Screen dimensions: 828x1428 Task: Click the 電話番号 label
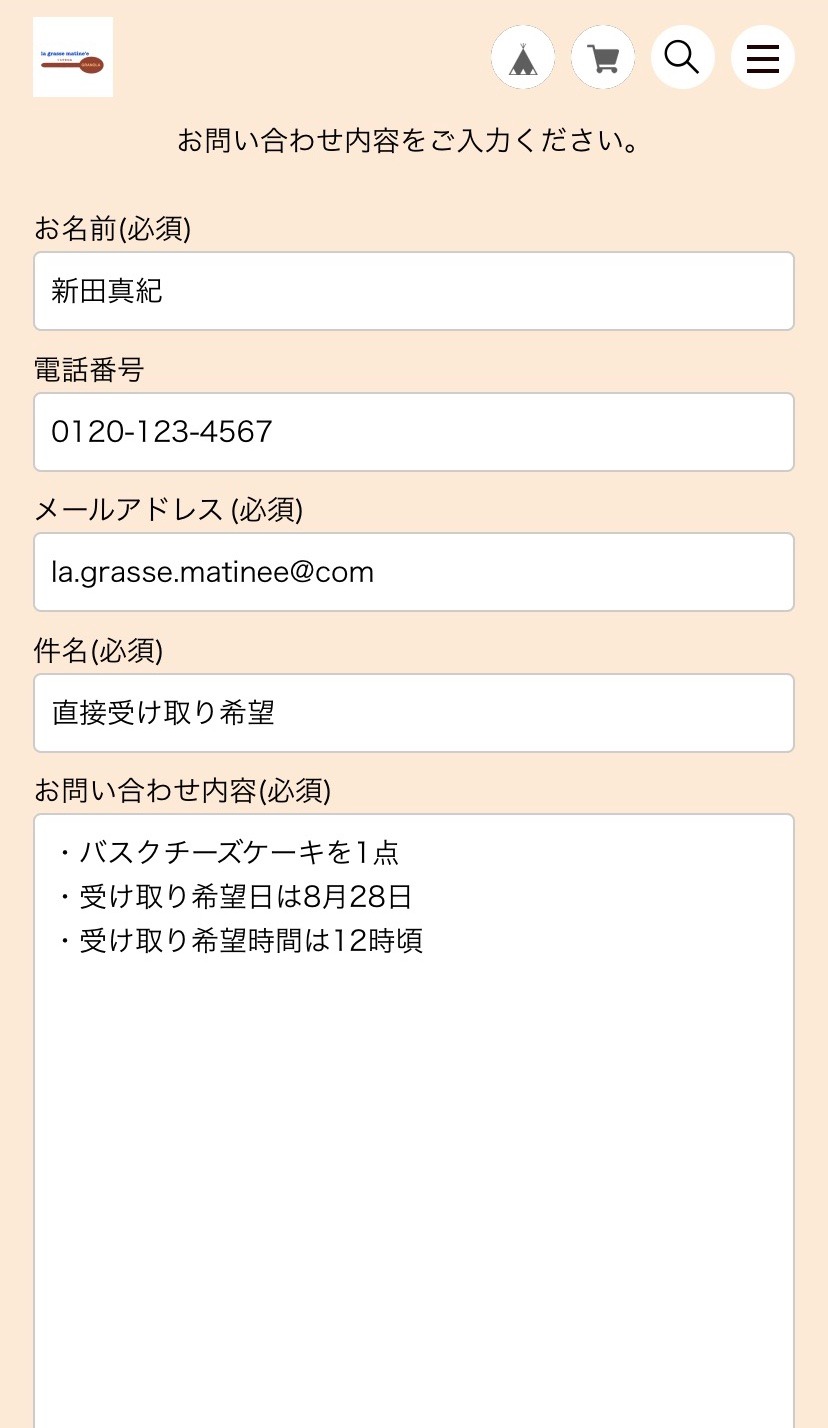(x=89, y=370)
